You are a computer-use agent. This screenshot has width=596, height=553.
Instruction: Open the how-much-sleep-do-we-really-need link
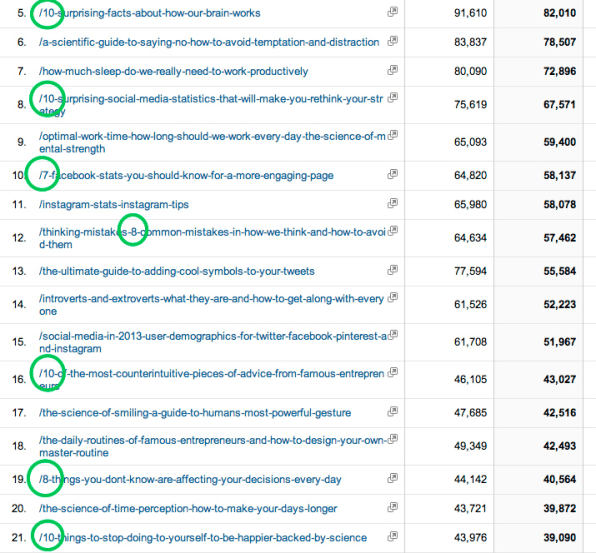[x=173, y=71]
